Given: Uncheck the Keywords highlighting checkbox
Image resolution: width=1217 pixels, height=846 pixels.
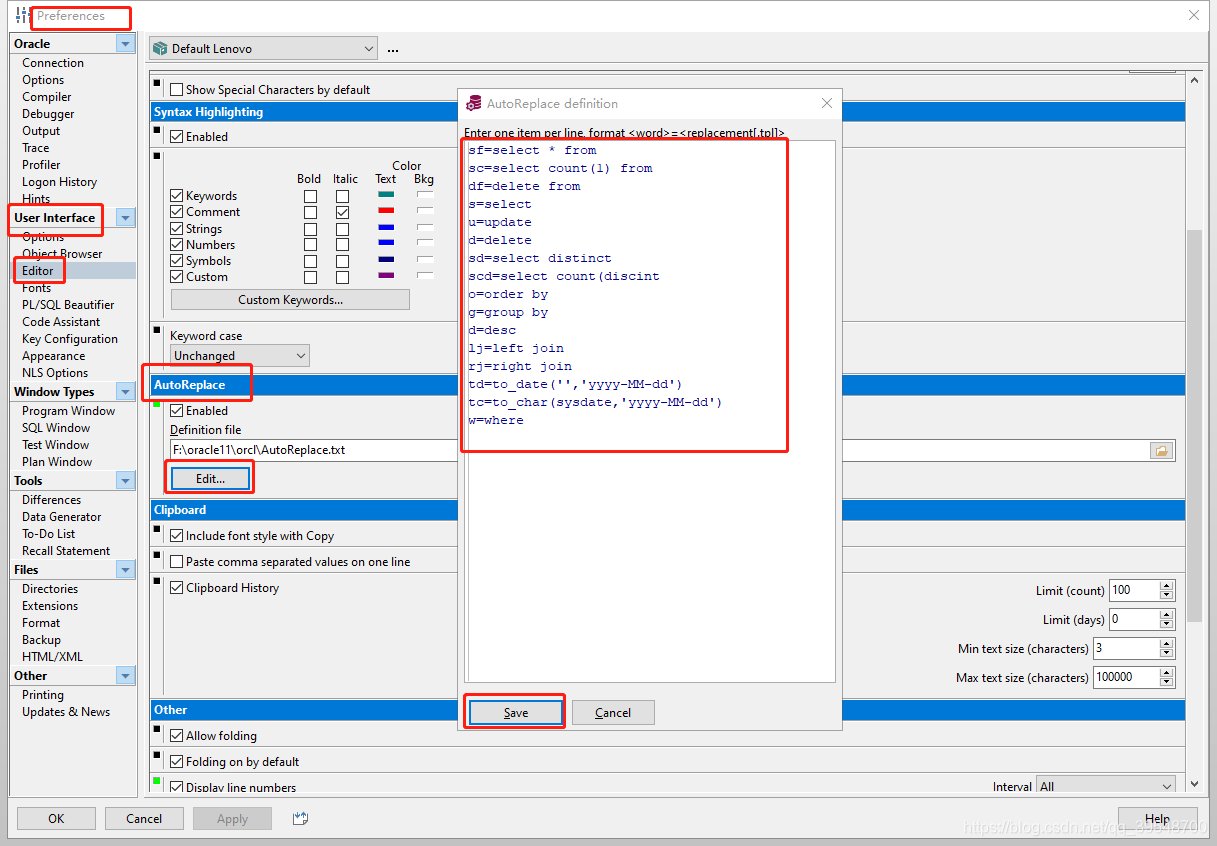Looking at the screenshot, I should pyautogui.click(x=177, y=196).
